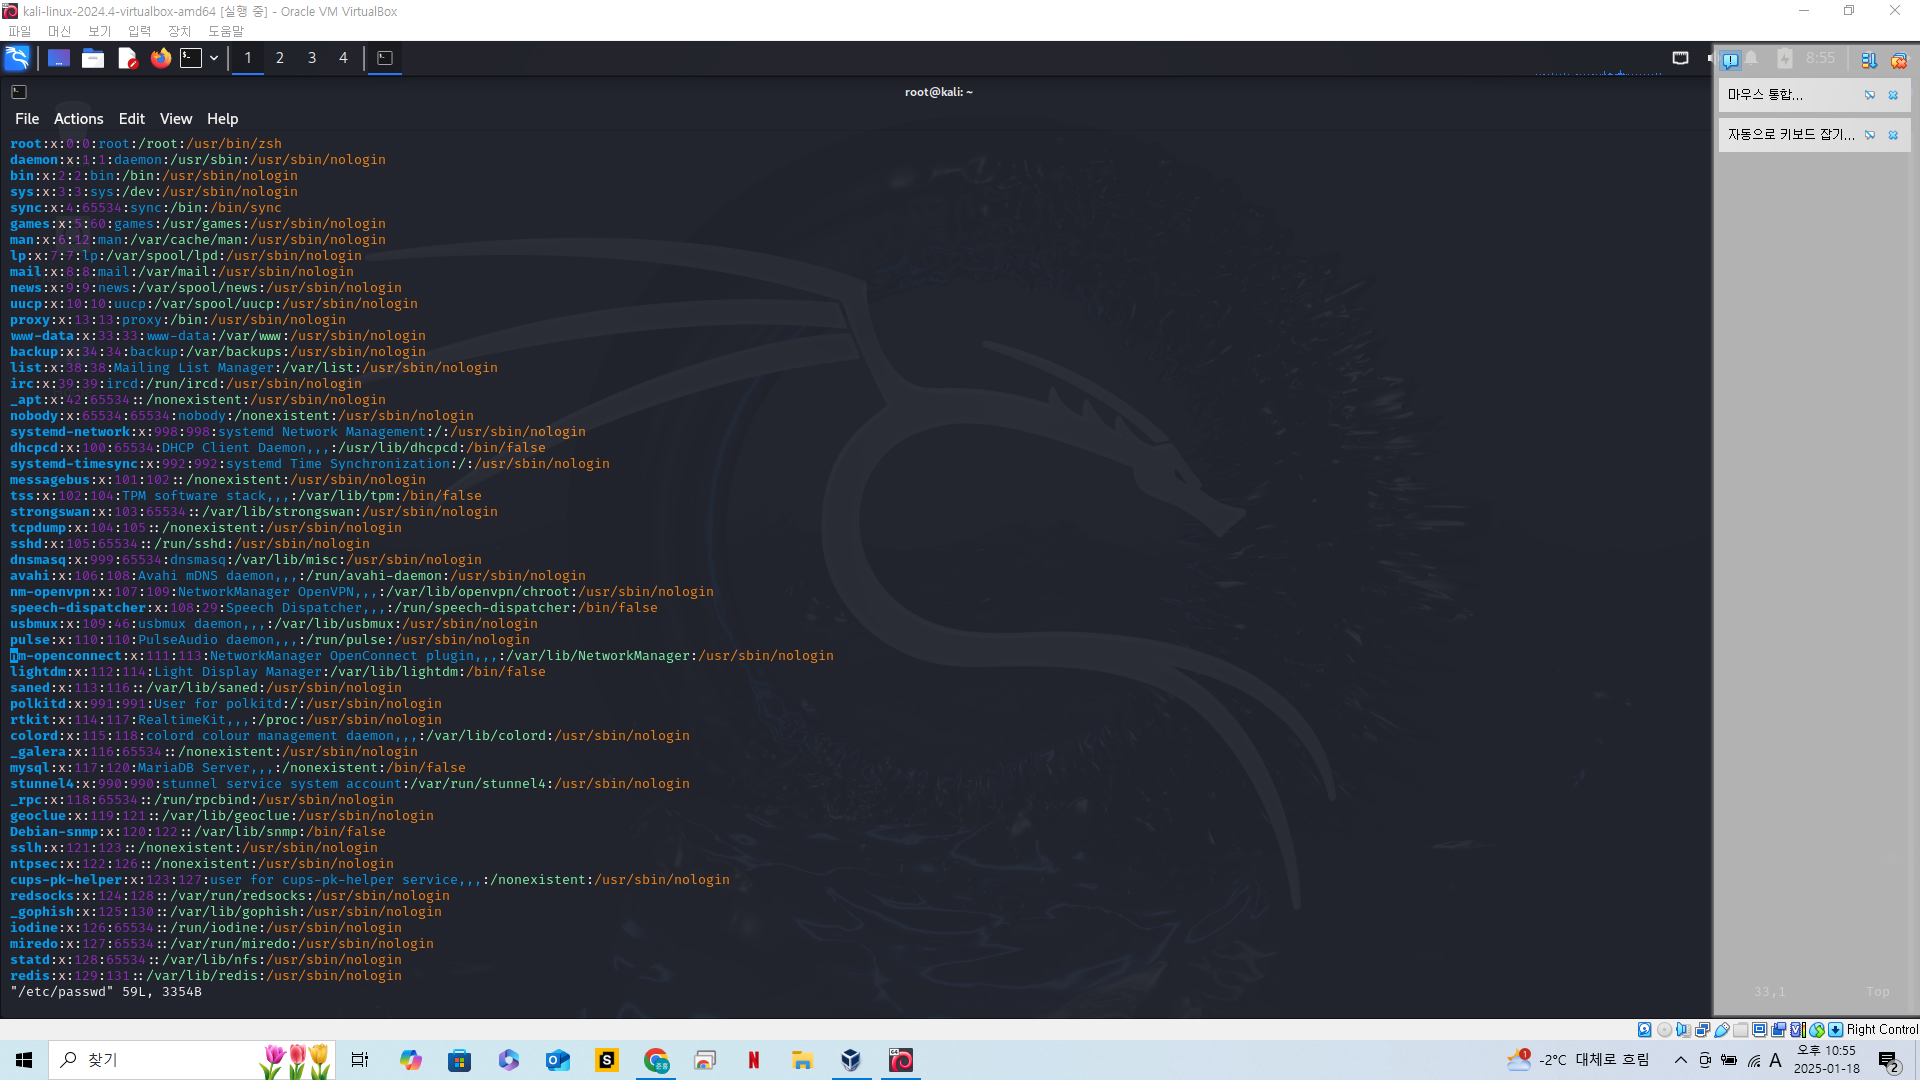Open the file manager icon in Kali panel
1920x1080 pixels.
[93, 58]
